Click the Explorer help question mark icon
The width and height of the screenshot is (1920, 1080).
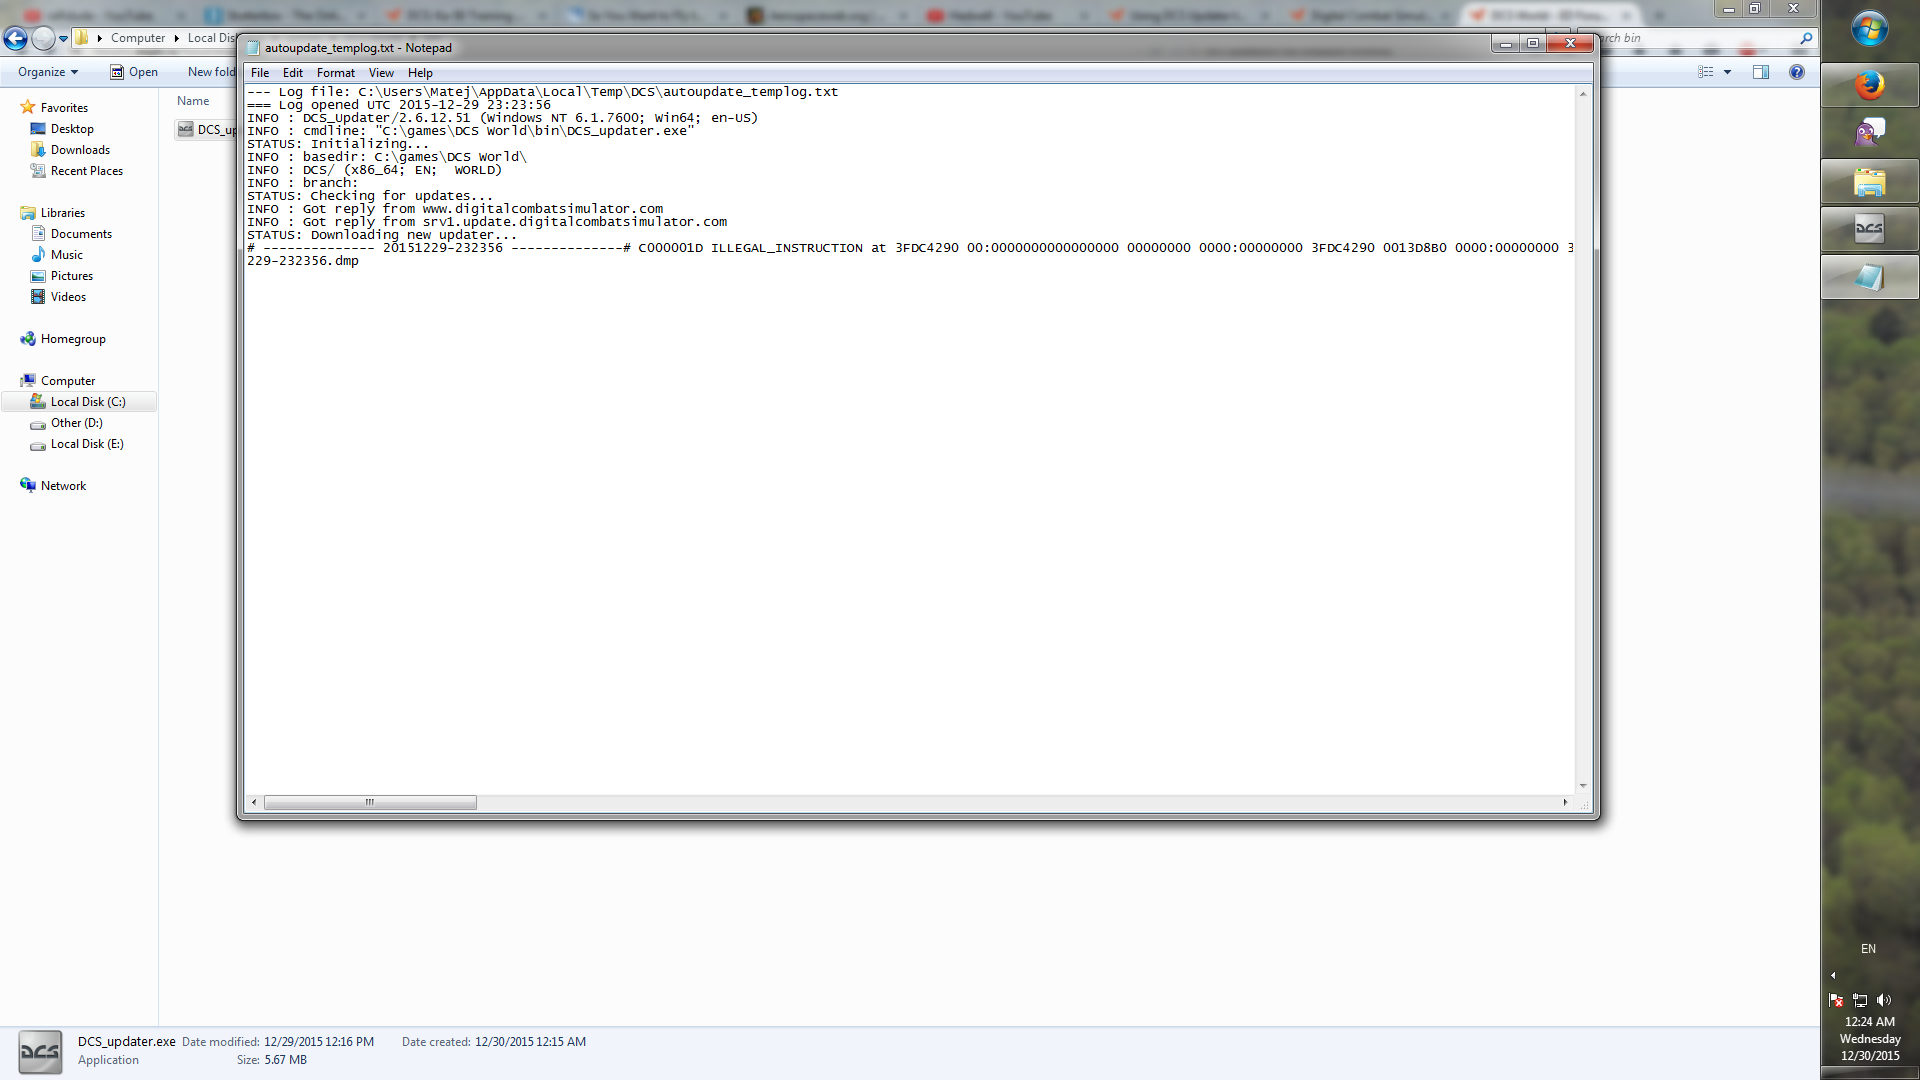point(1797,72)
